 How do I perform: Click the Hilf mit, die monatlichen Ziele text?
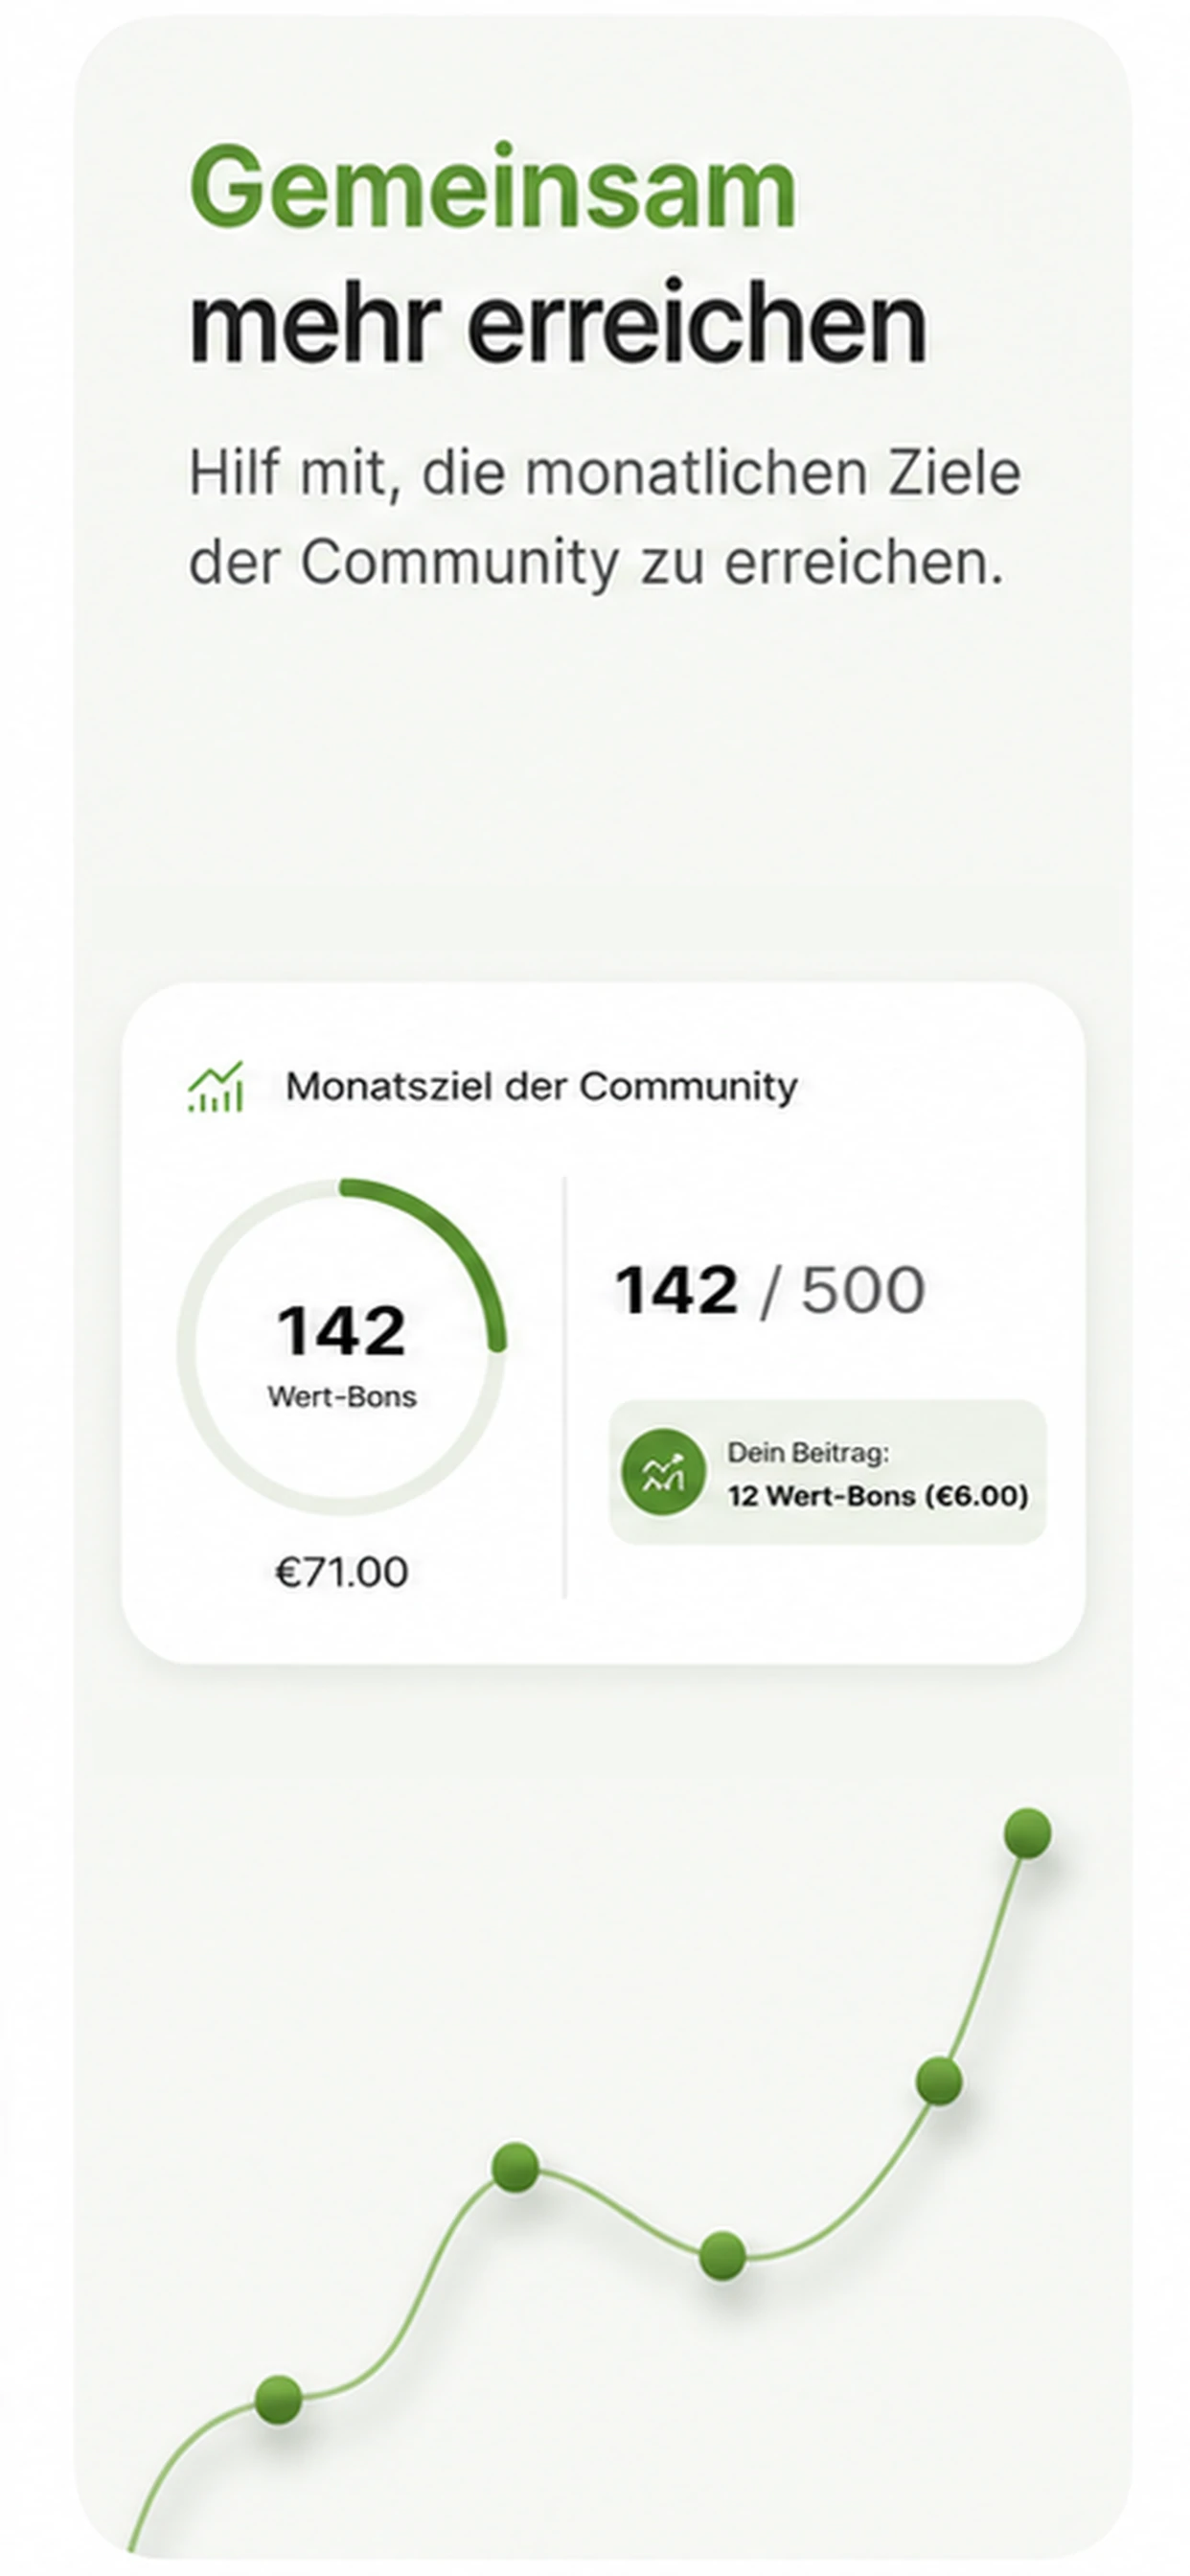coord(605,474)
